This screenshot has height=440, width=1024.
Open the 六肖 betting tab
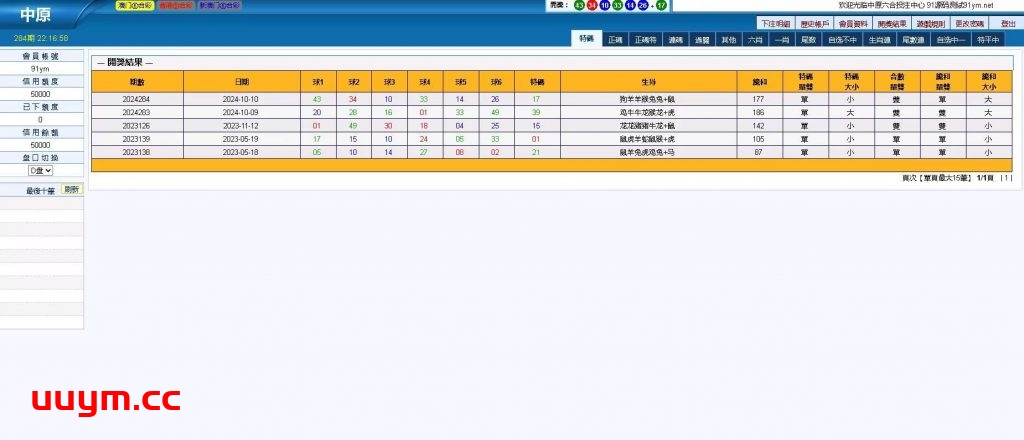point(755,40)
